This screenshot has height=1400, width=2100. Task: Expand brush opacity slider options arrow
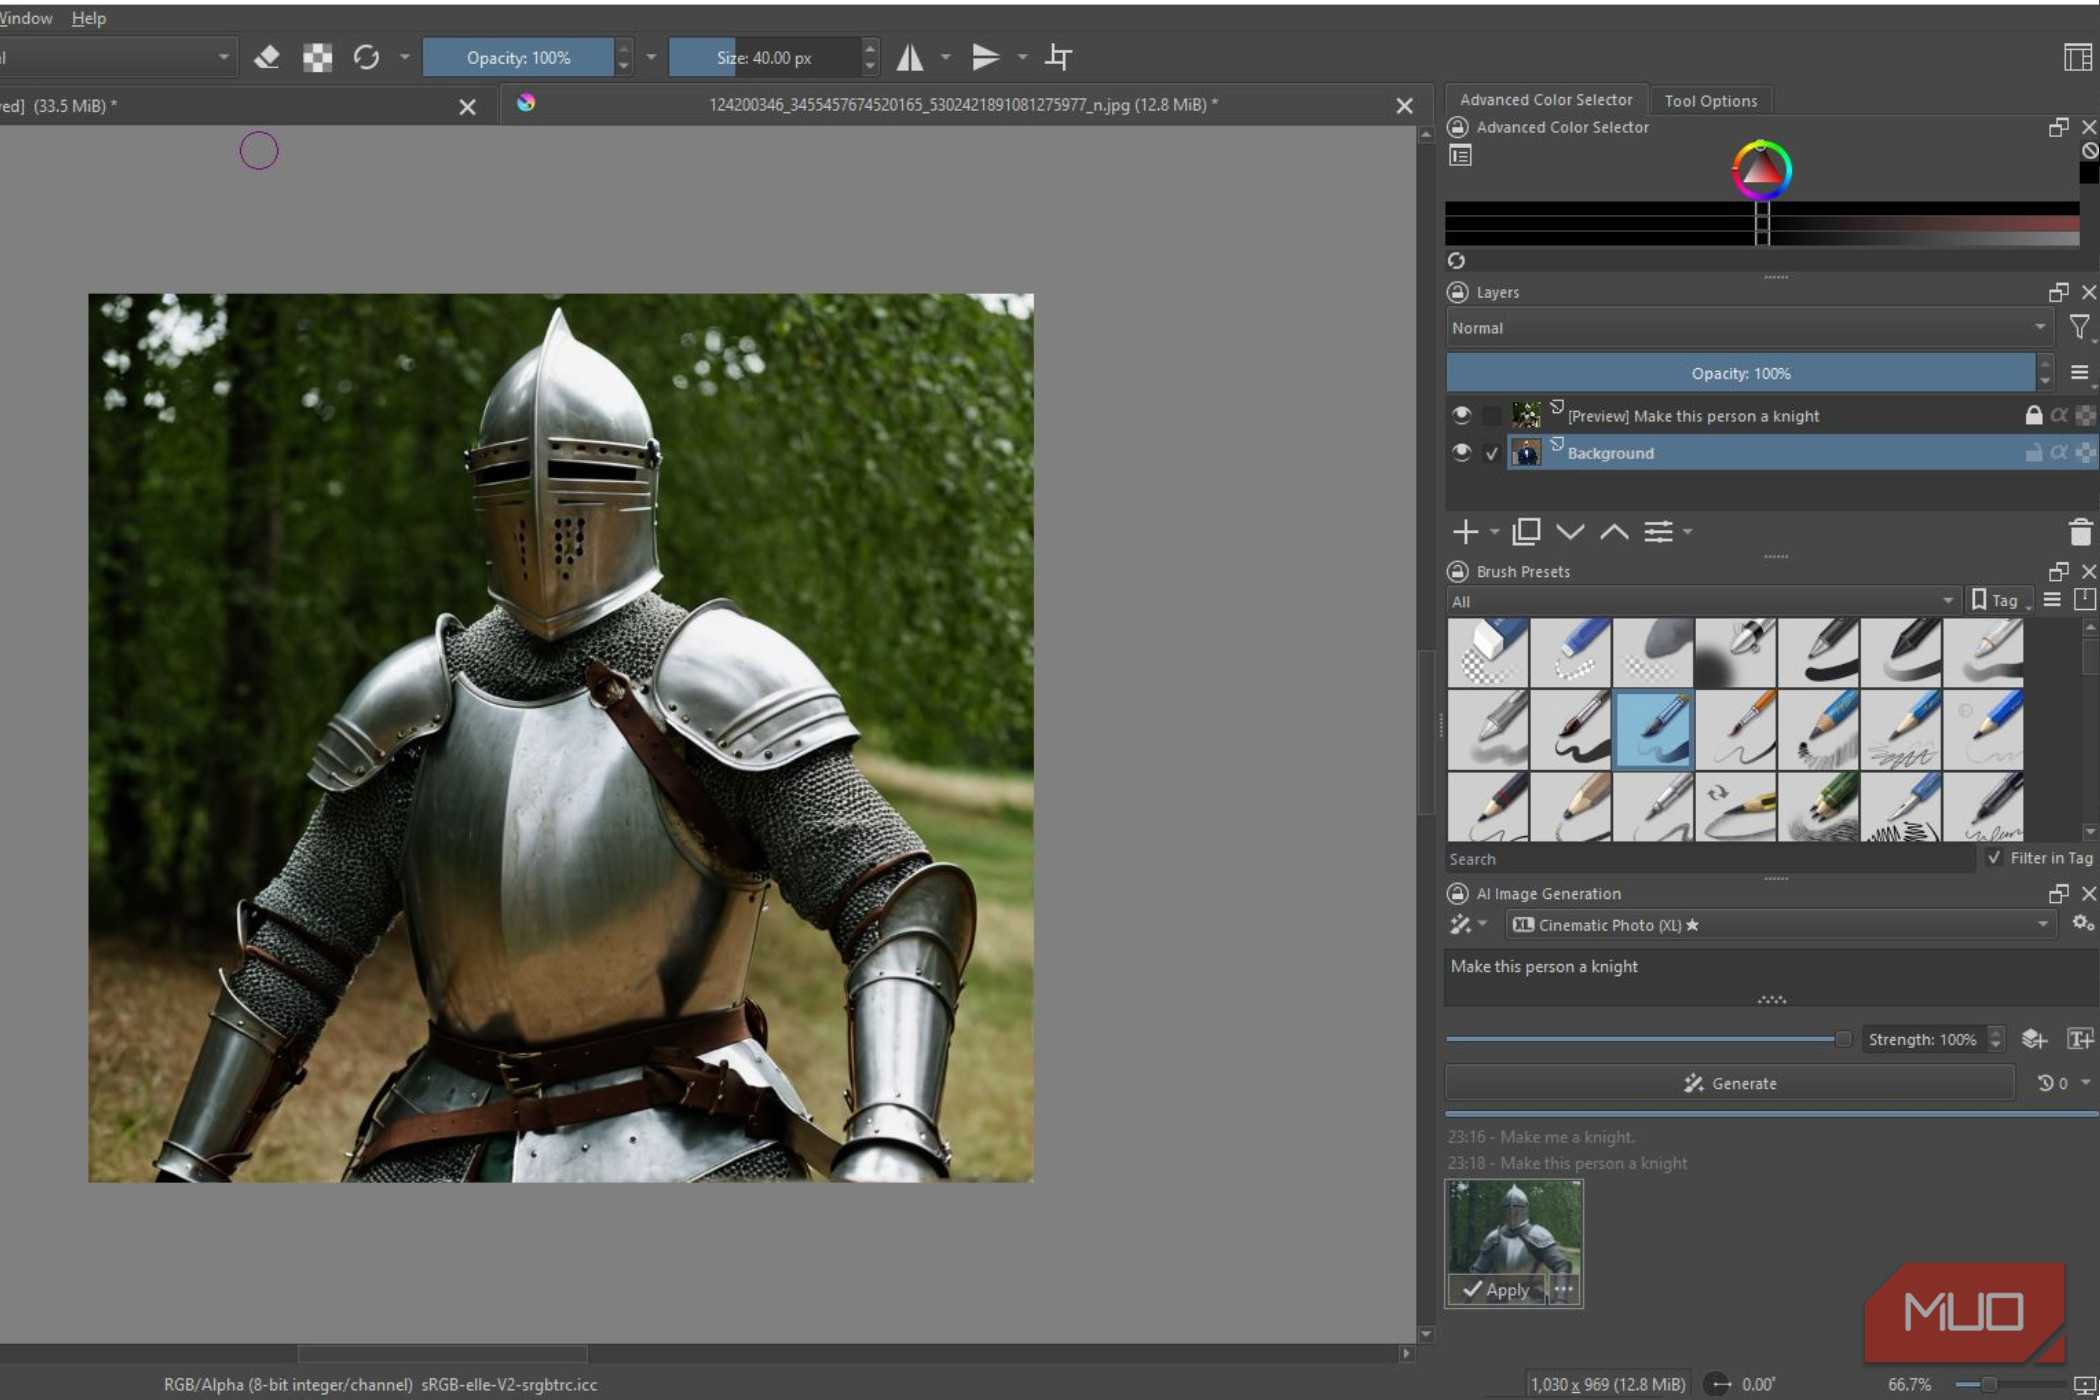pyautogui.click(x=651, y=58)
